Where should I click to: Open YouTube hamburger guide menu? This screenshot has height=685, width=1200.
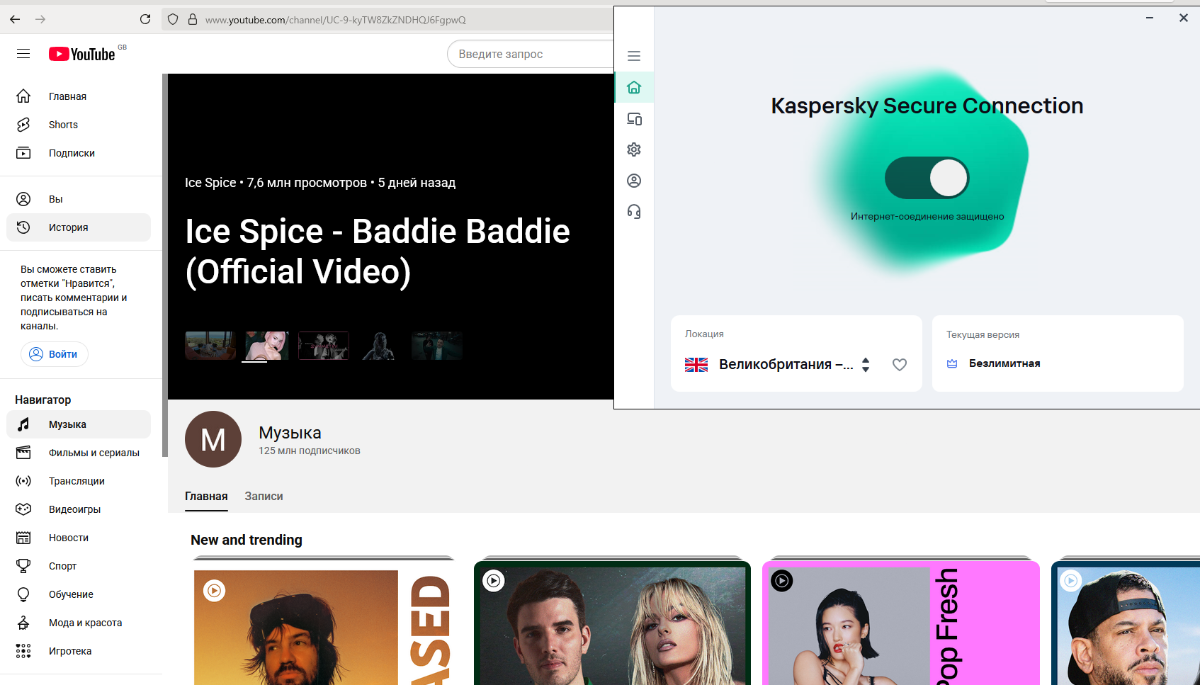pos(24,54)
